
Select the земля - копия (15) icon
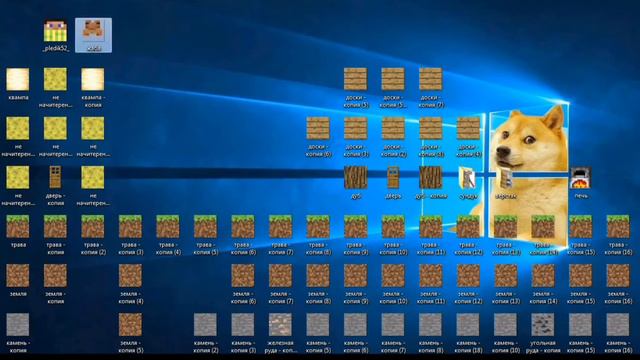point(580,275)
